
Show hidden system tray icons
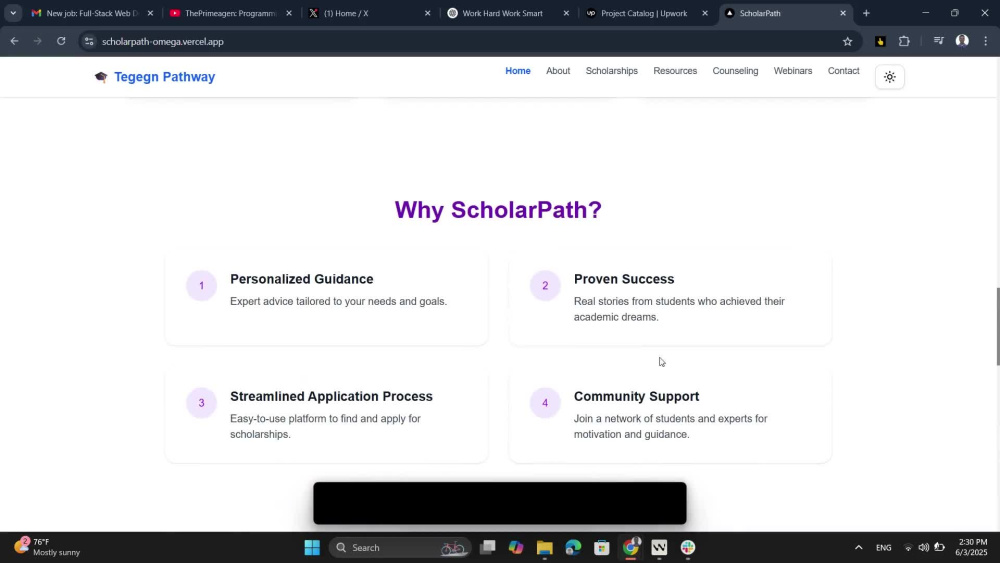(x=858, y=548)
